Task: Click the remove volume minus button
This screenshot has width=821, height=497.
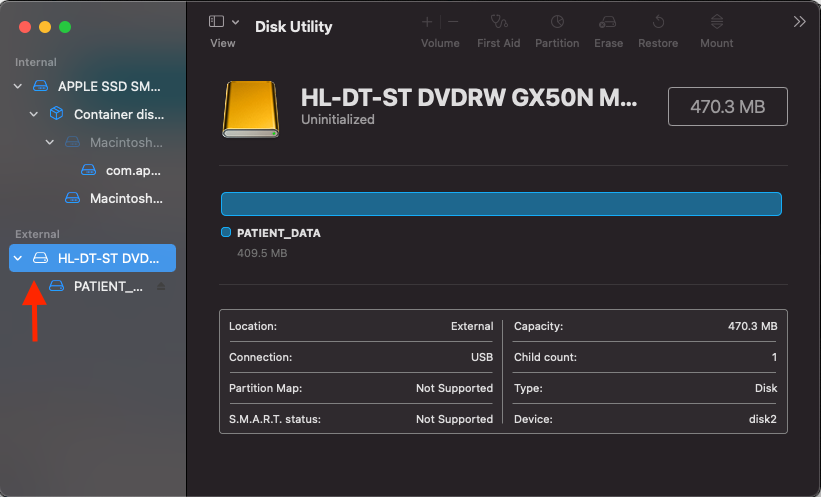Action: click(x=453, y=22)
